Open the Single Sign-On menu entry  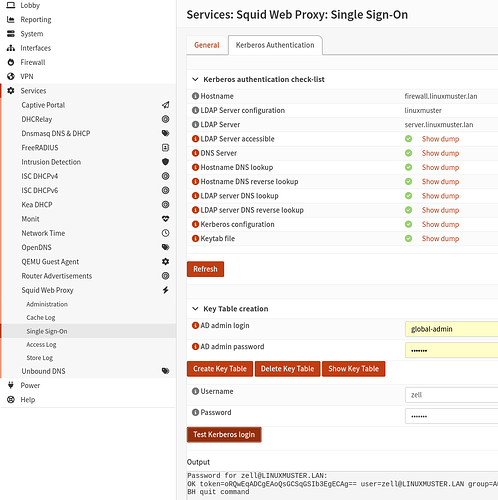click(47, 331)
